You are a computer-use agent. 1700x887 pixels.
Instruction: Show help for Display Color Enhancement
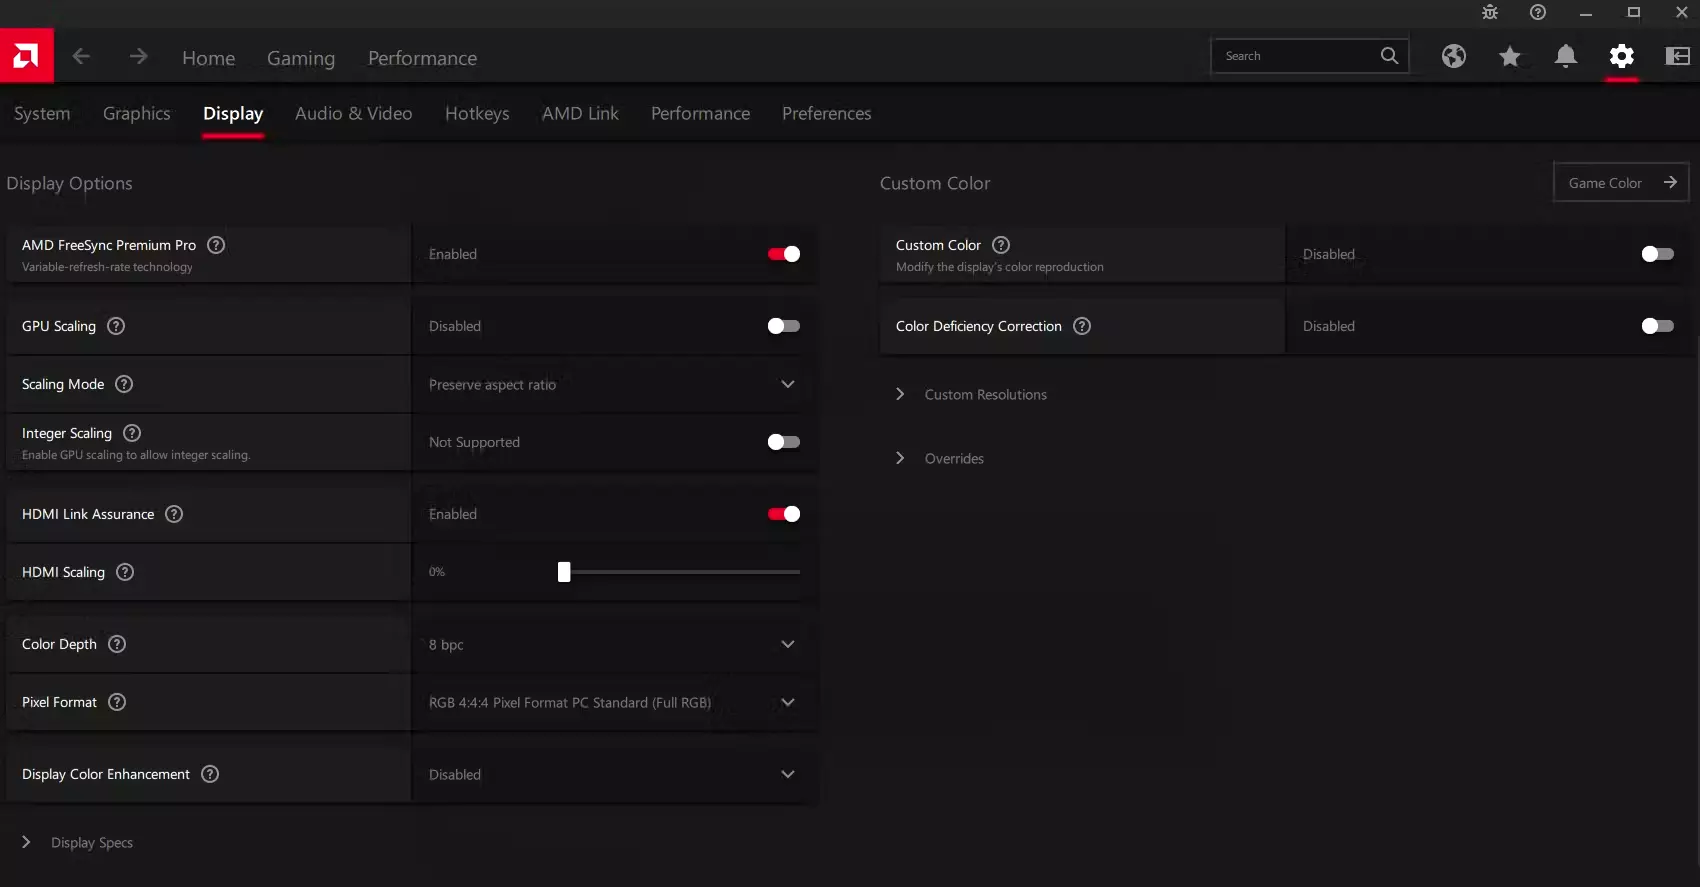pyautogui.click(x=210, y=774)
